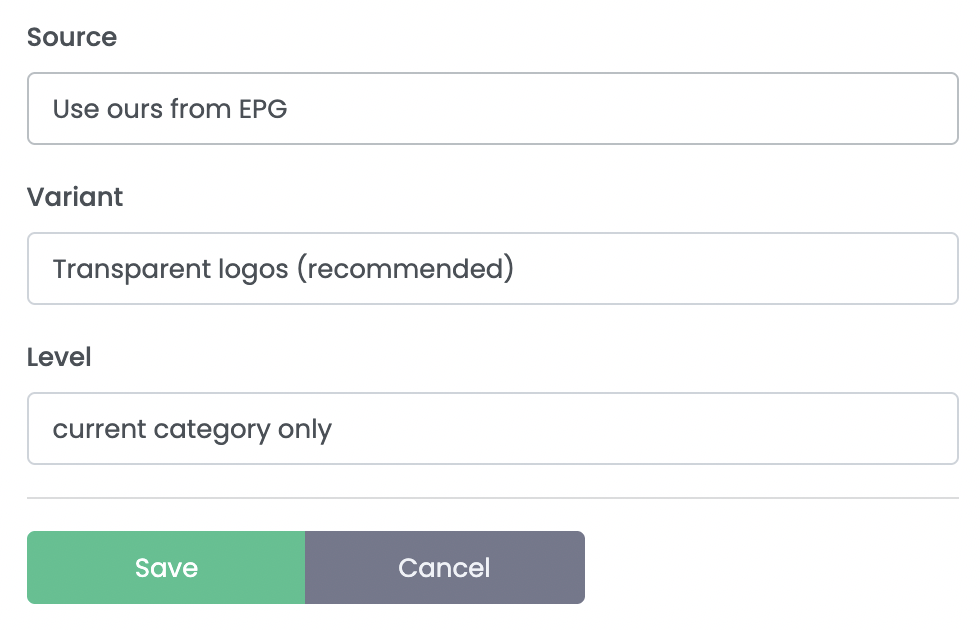Click the word 'Cancel' on gray button

pyautogui.click(x=444, y=568)
